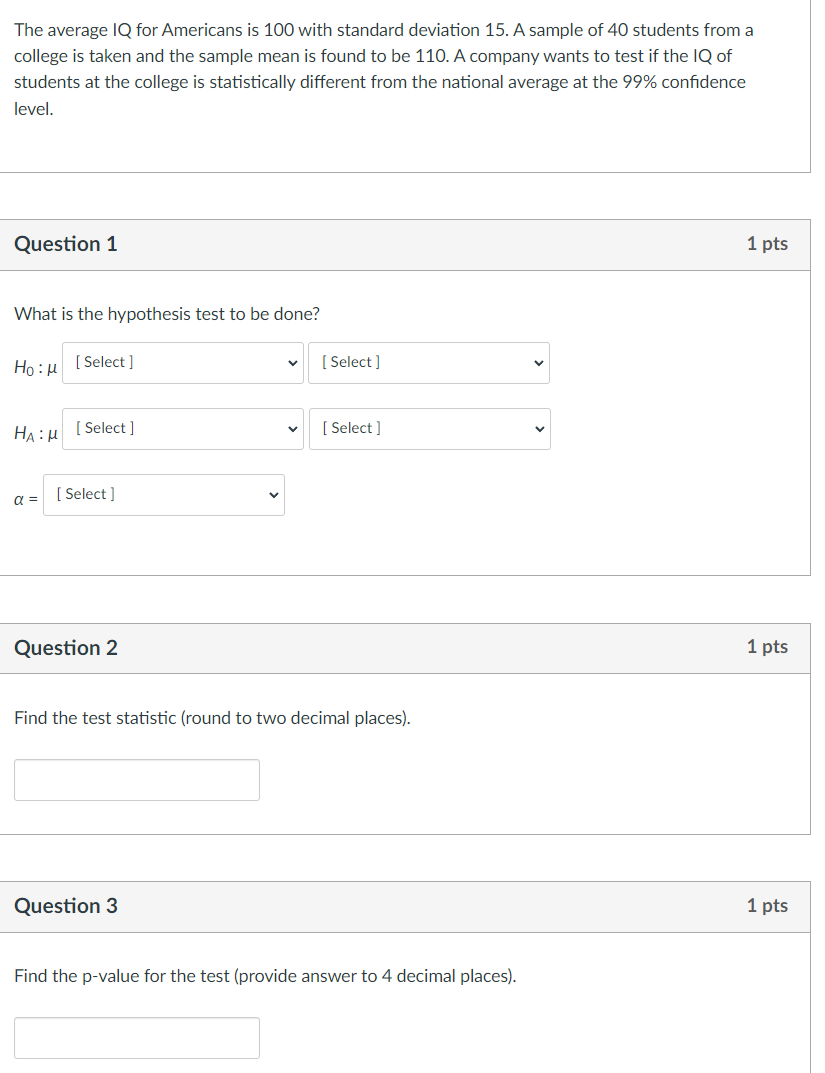Click the 1 pts label of Question 1
Image resolution: width=825 pixels, height=1073 pixels.
(767, 244)
